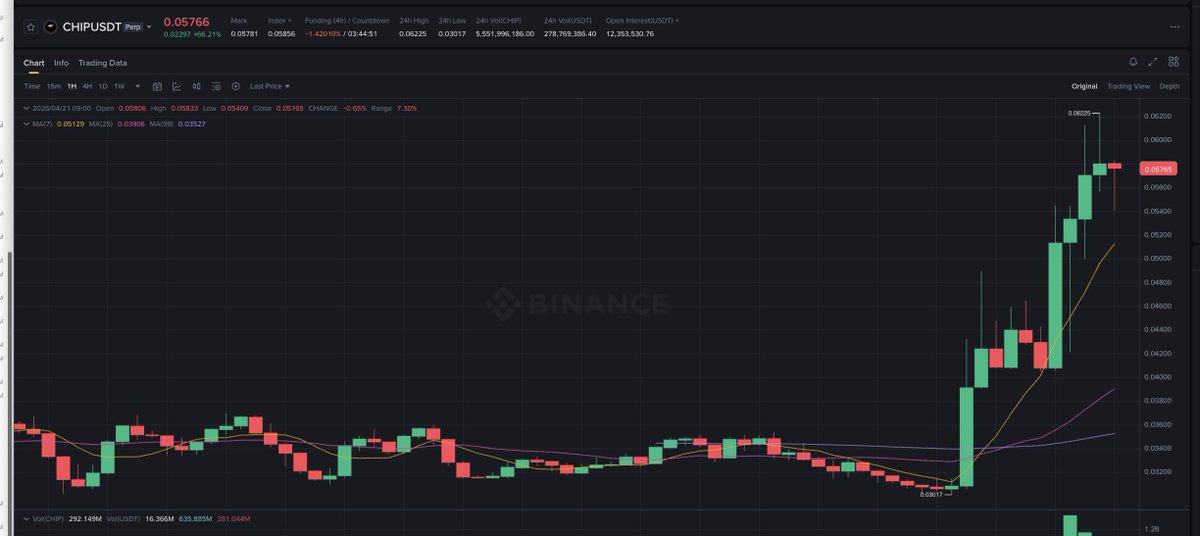The width and height of the screenshot is (1200, 536).
Task: Click the Index info indicator
Action: (x=290, y=20)
